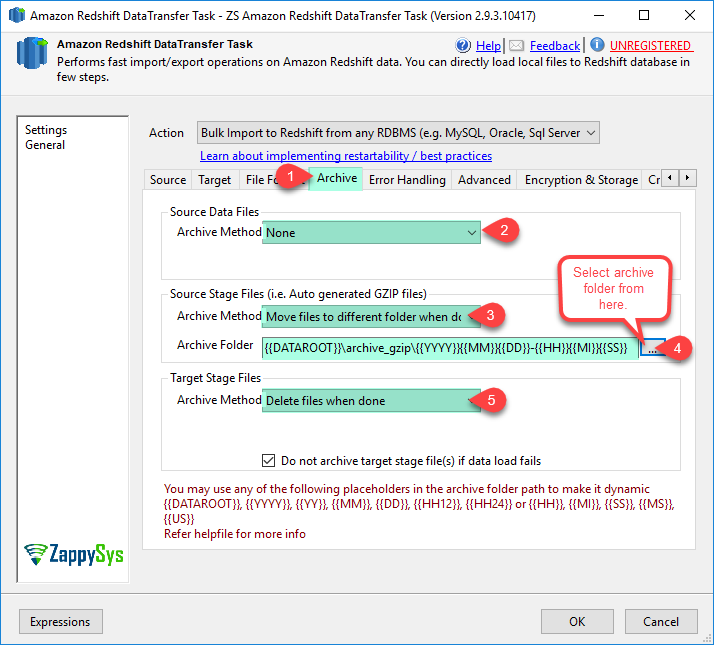This screenshot has width=714, height=645.
Task: Click the Redshift task icon in the header
Action: point(32,53)
